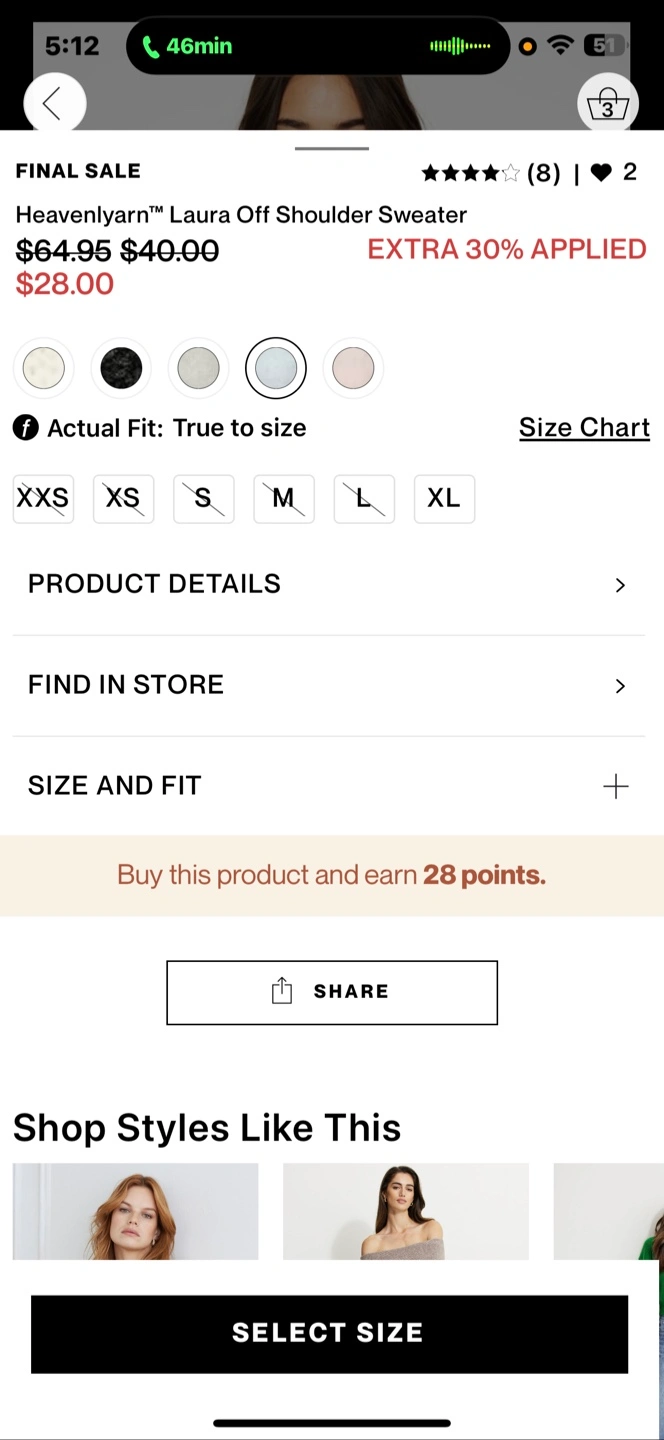
Task: Tap the back arrow button
Action: point(54,103)
